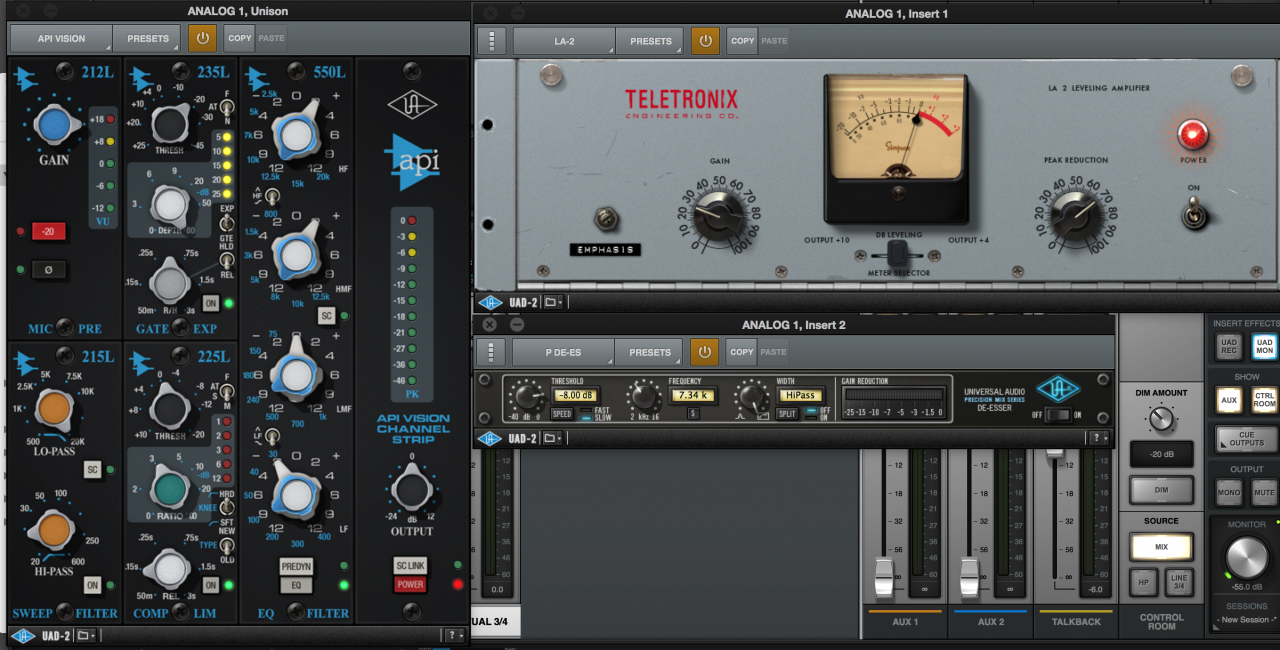The width and height of the screenshot is (1280, 650).
Task: Click the 550L HF band knob
Action: [296, 133]
